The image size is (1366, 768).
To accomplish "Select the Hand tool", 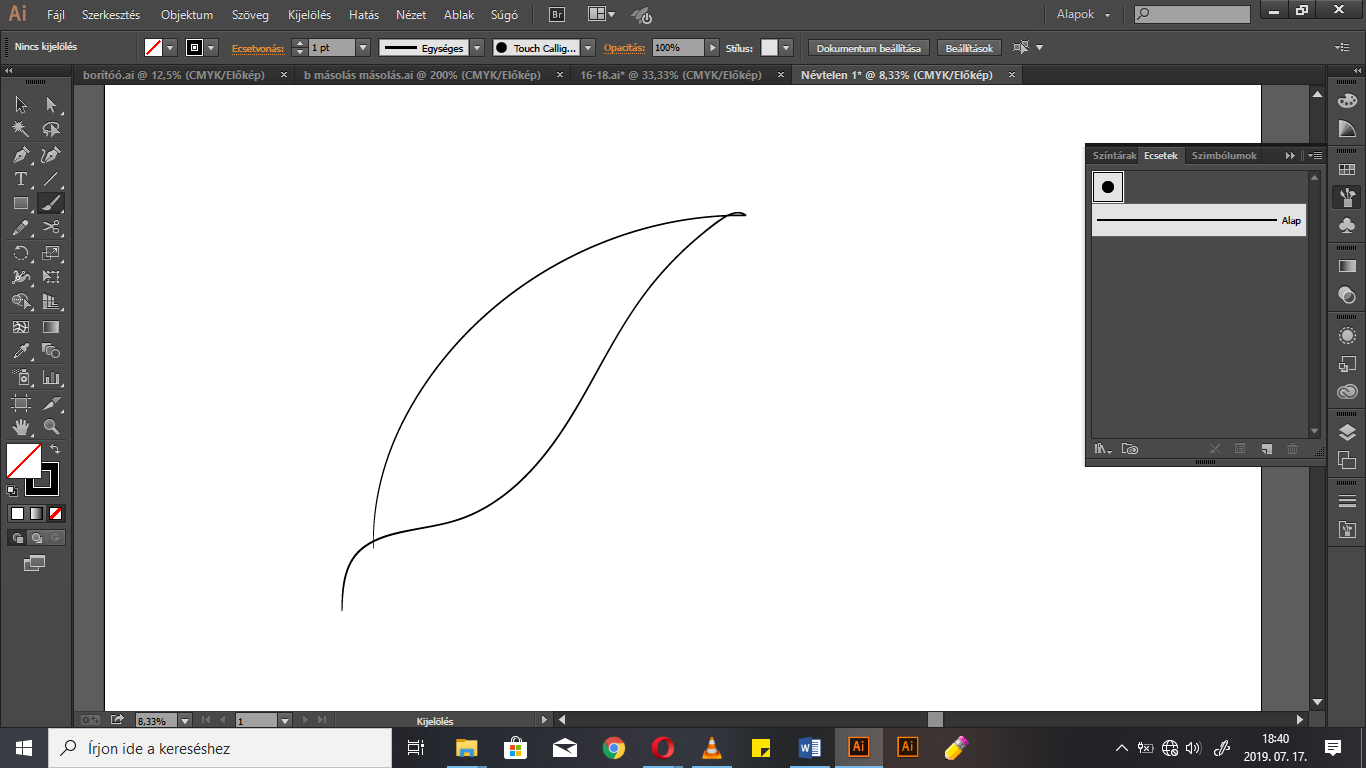I will [x=21, y=427].
